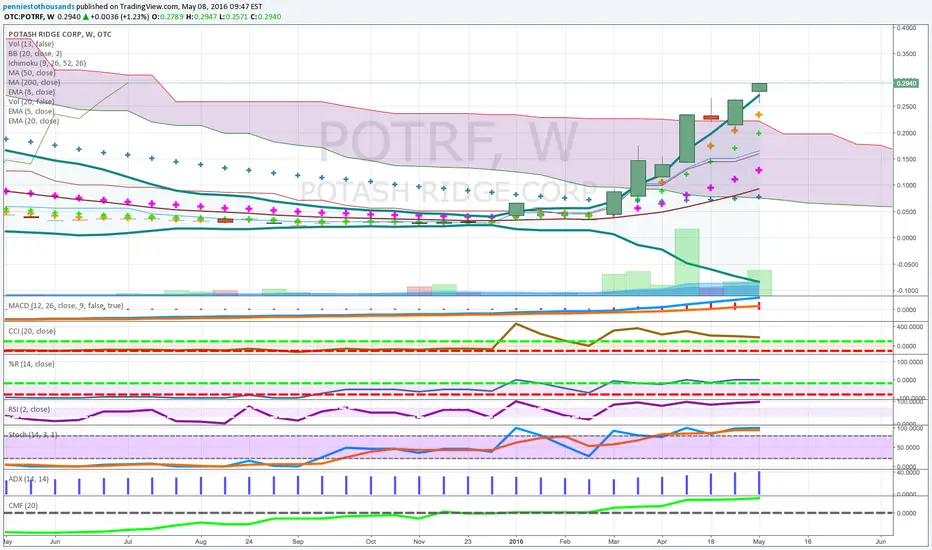Click the Feb time axis label
The width and height of the screenshot is (932, 550).
point(565,542)
